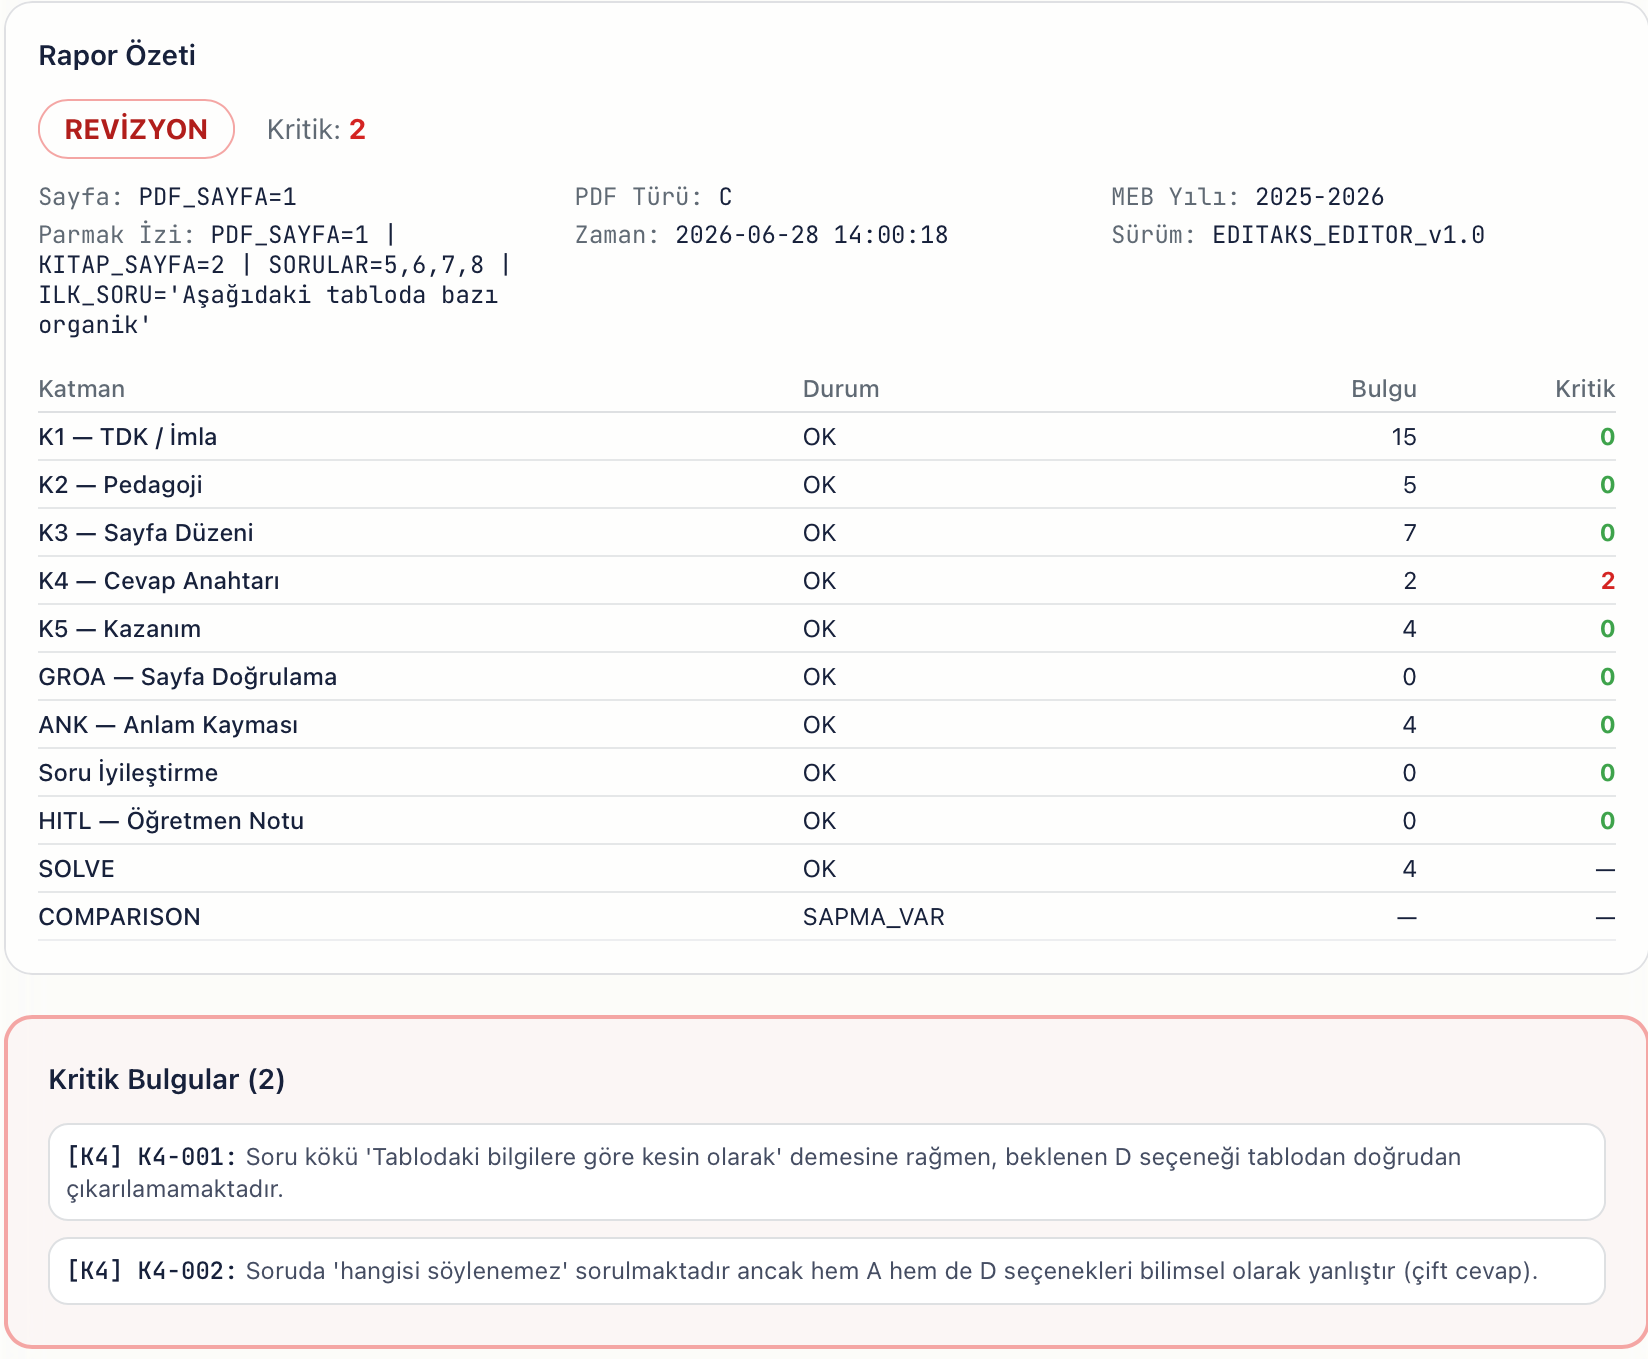Select HITL — Öğretmen Notu row
Image resolution: width=1648 pixels, height=1359 pixels.
point(827,821)
